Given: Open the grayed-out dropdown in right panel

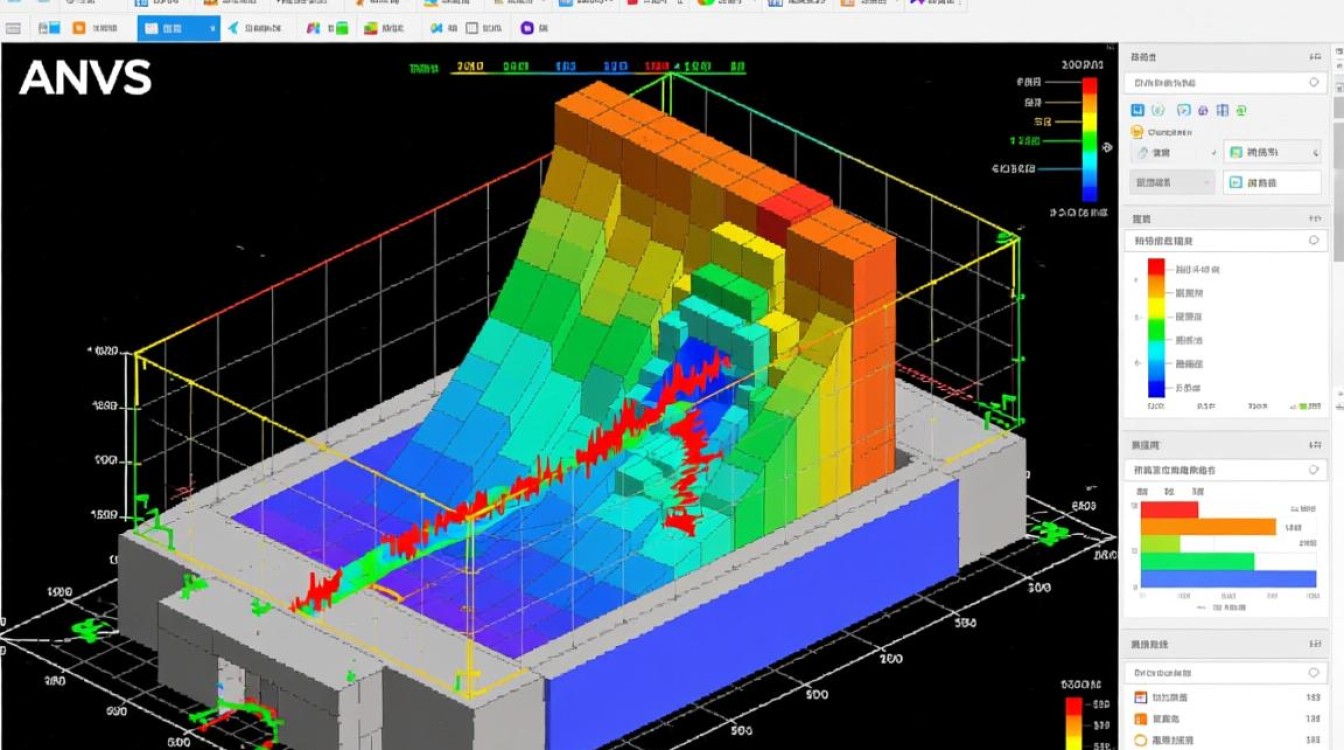Looking at the screenshot, I should point(1173,183).
